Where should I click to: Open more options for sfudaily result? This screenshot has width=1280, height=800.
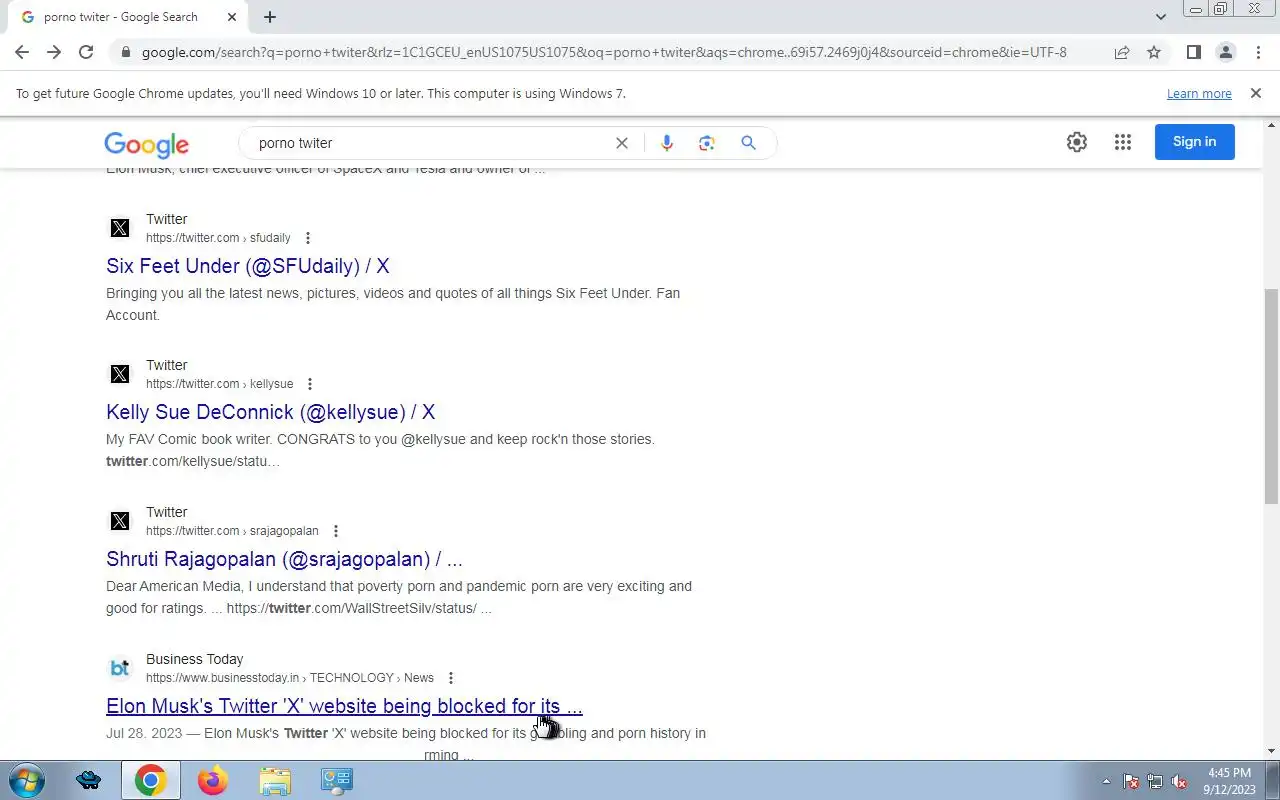(308, 238)
